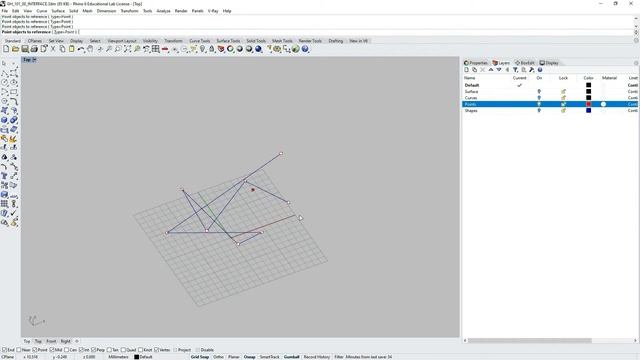Click the Paste clipboard icon

tap(71, 49)
